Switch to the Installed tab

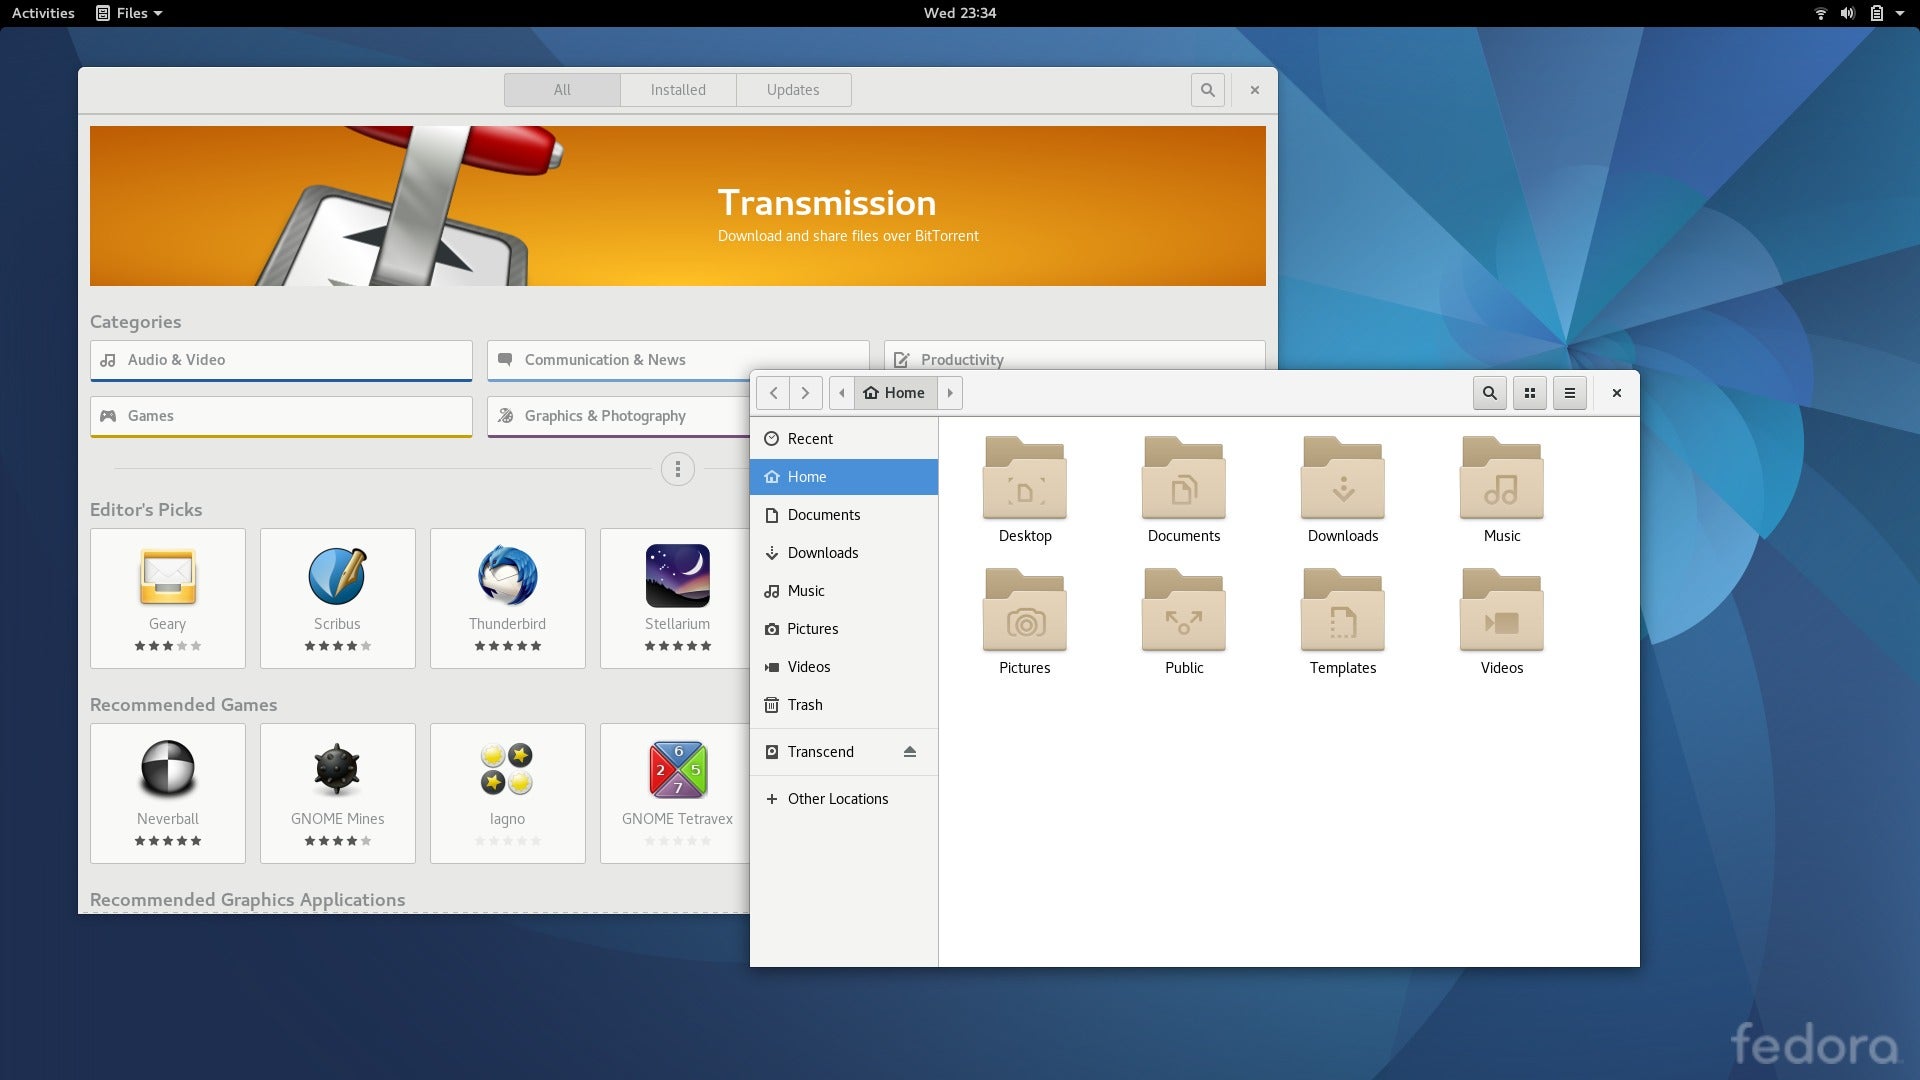676,90
